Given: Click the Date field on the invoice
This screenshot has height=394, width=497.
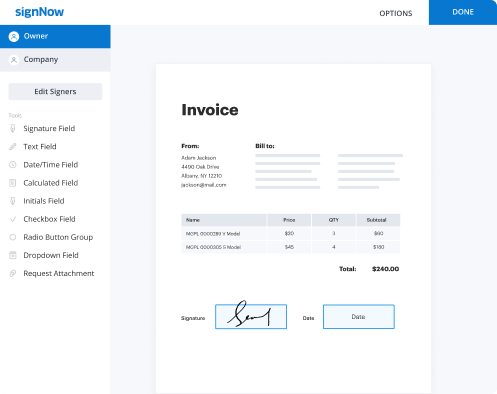Looking at the screenshot, I should (359, 316).
